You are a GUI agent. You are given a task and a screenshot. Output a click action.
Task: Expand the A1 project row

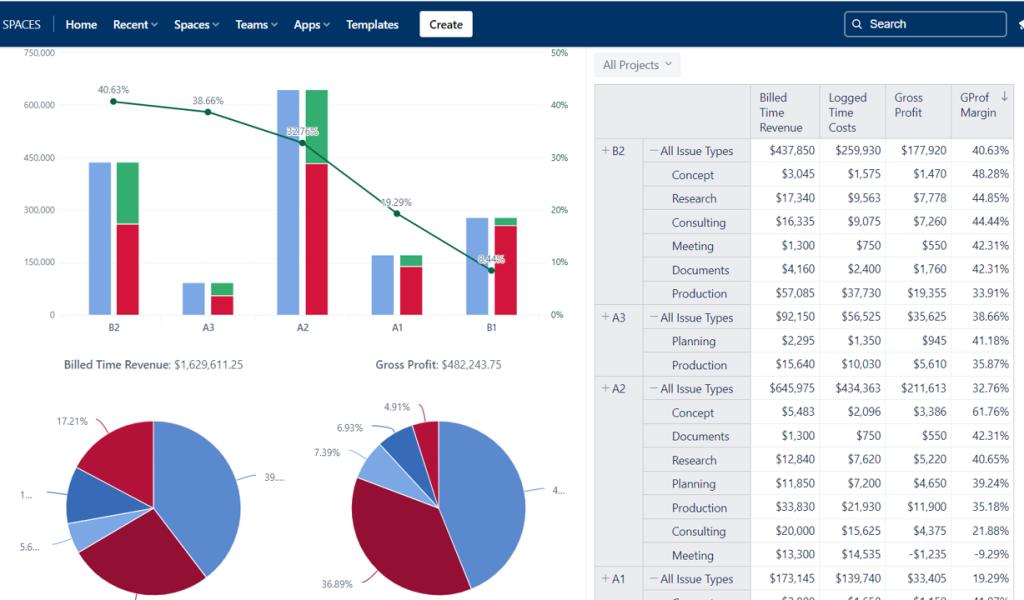click(x=605, y=578)
